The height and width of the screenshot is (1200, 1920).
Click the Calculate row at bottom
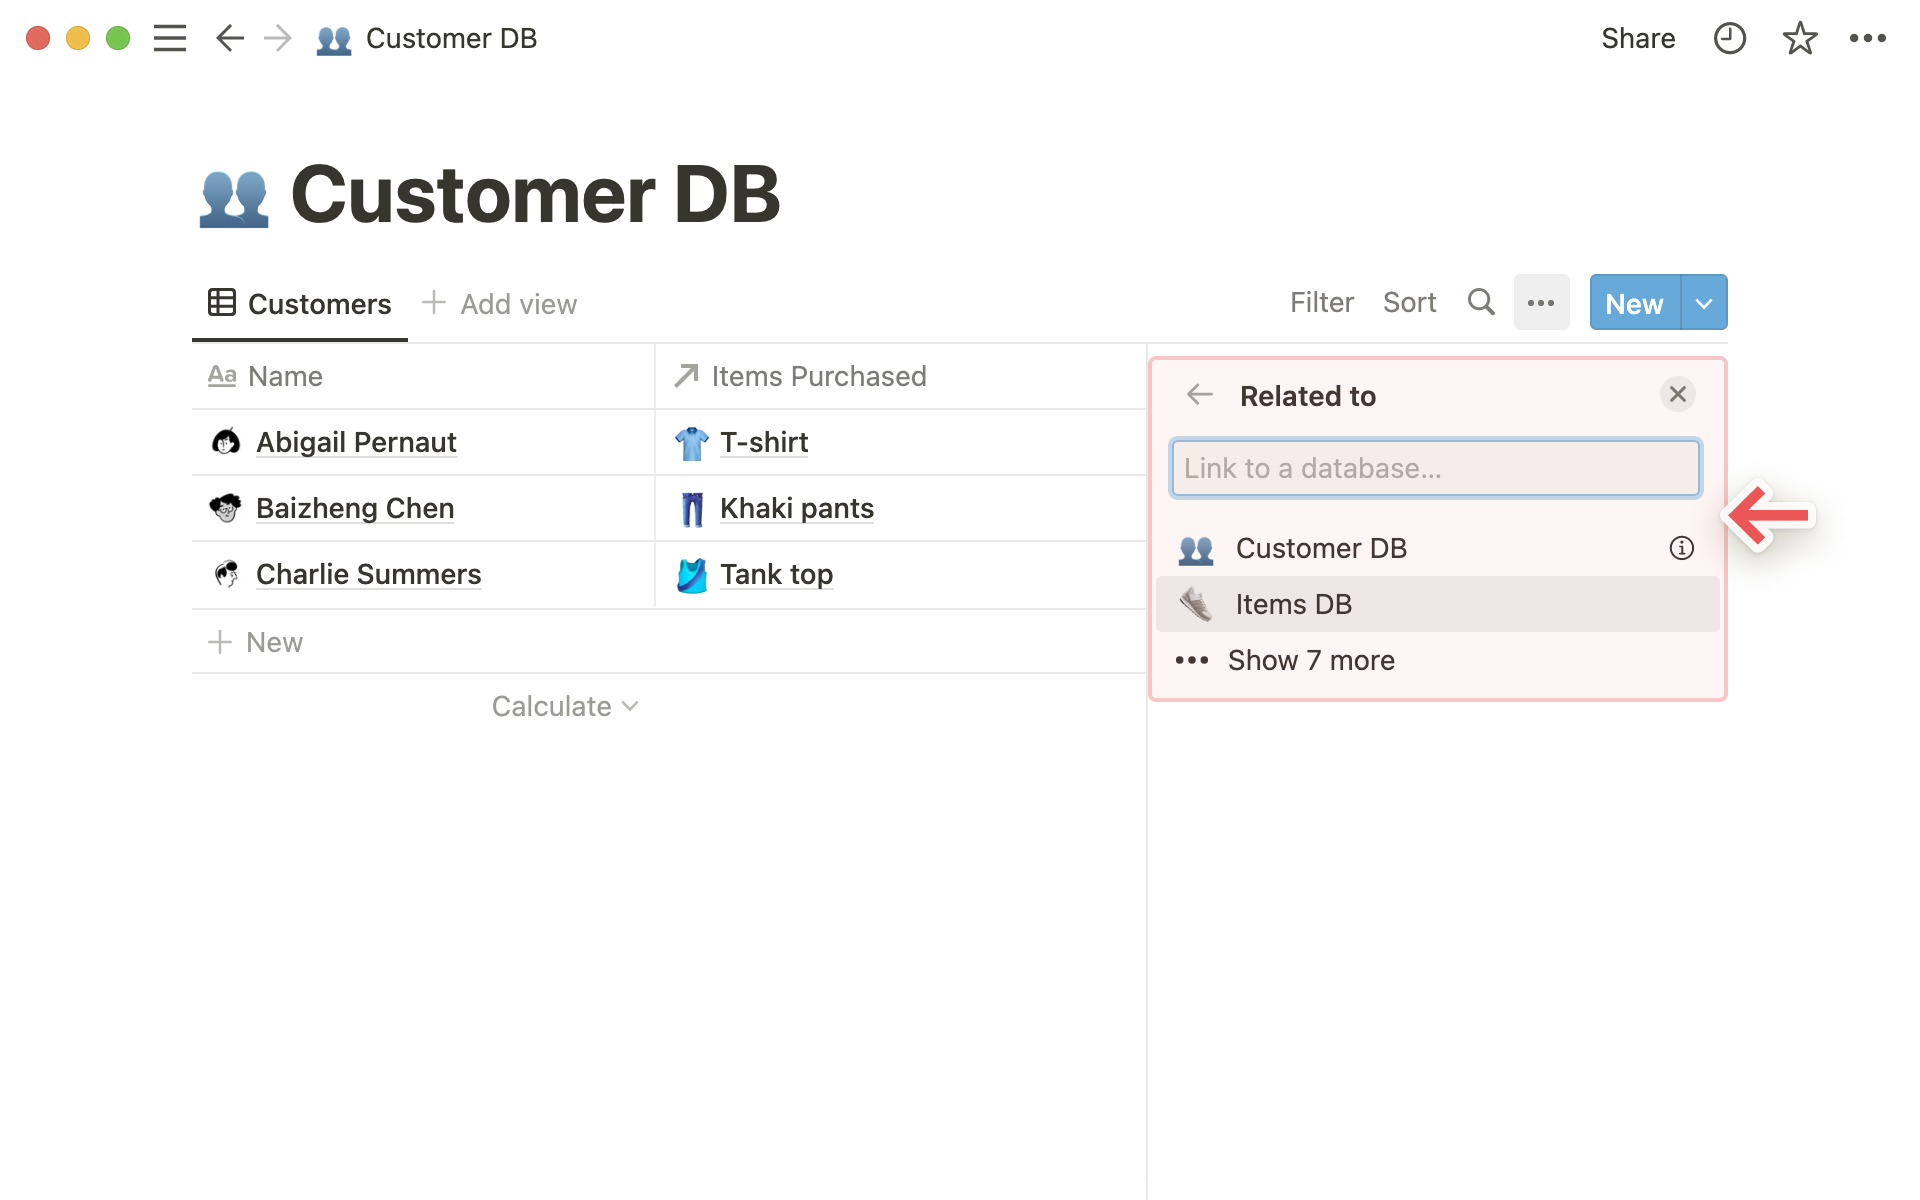coord(564,706)
